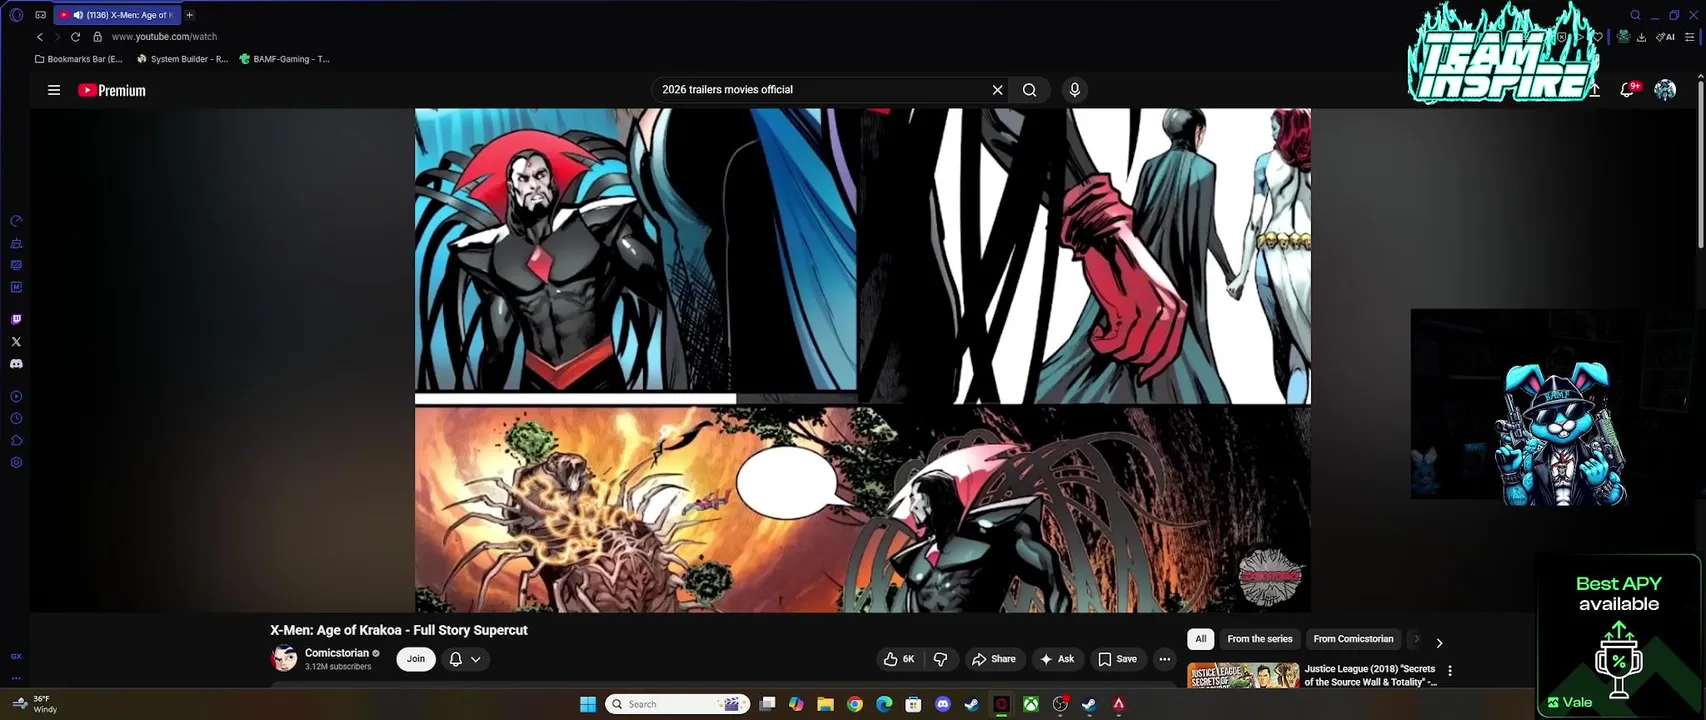The image size is (1706, 720).
Task: Launch Google Chrome from taskbar
Action: point(855,704)
